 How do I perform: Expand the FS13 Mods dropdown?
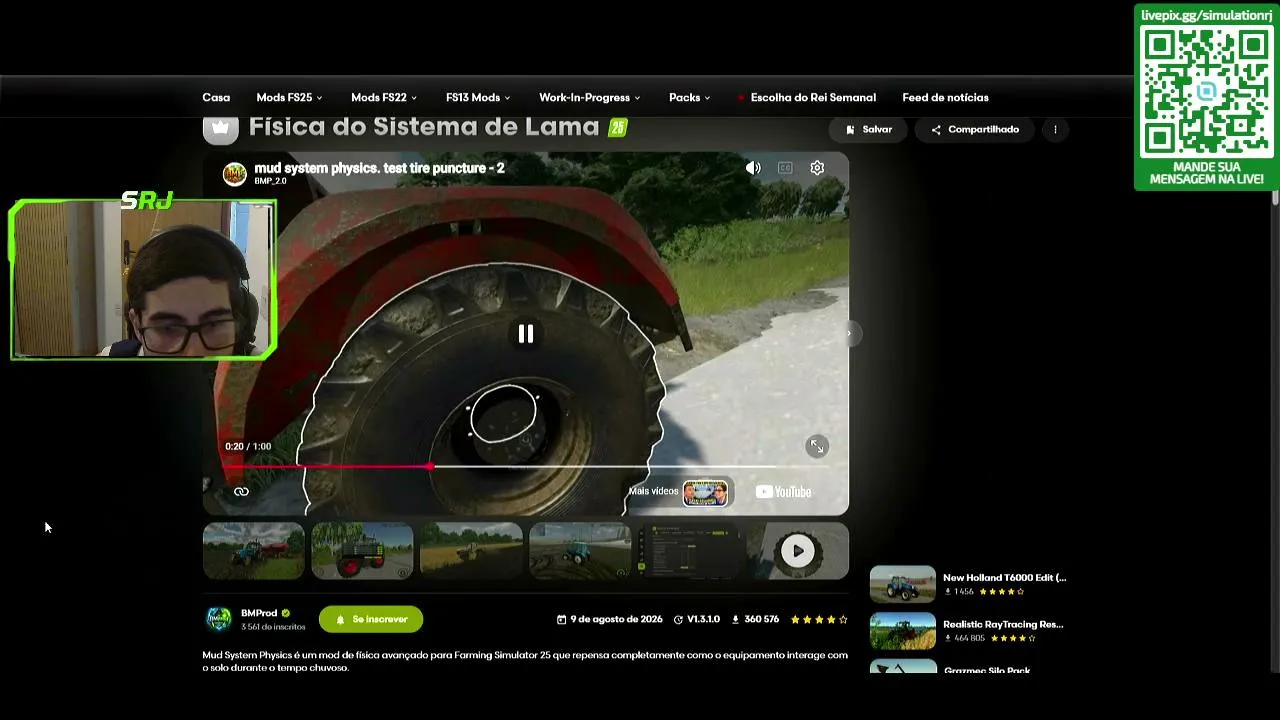[478, 97]
